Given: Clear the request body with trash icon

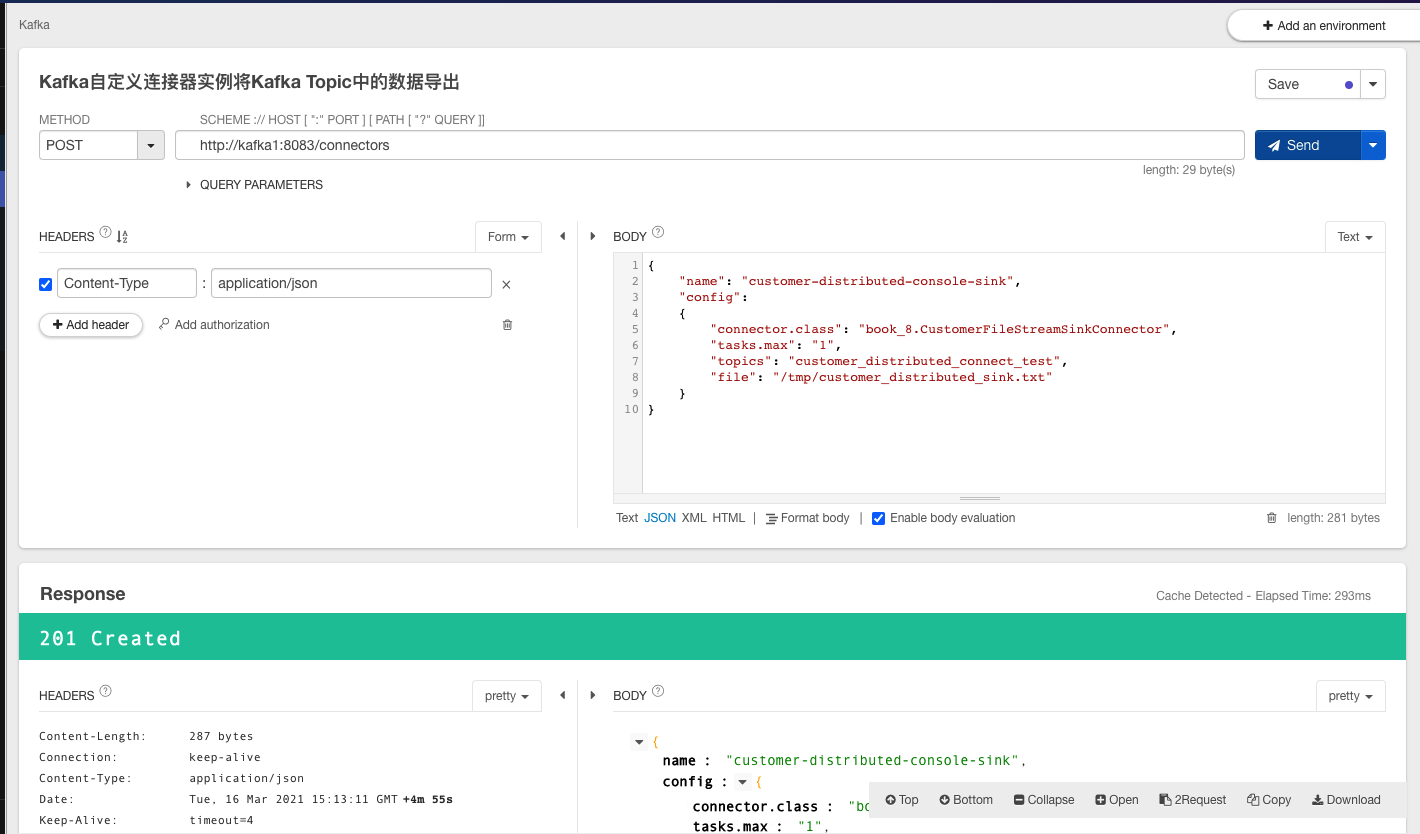Looking at the screenshot, I should (1272, 518).
